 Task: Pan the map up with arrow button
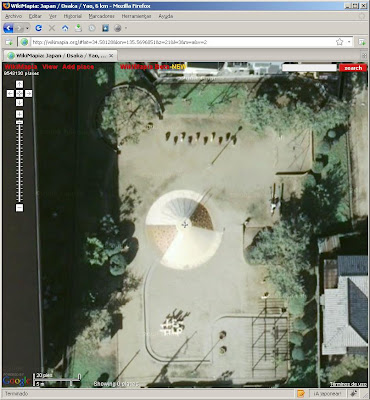19,84
